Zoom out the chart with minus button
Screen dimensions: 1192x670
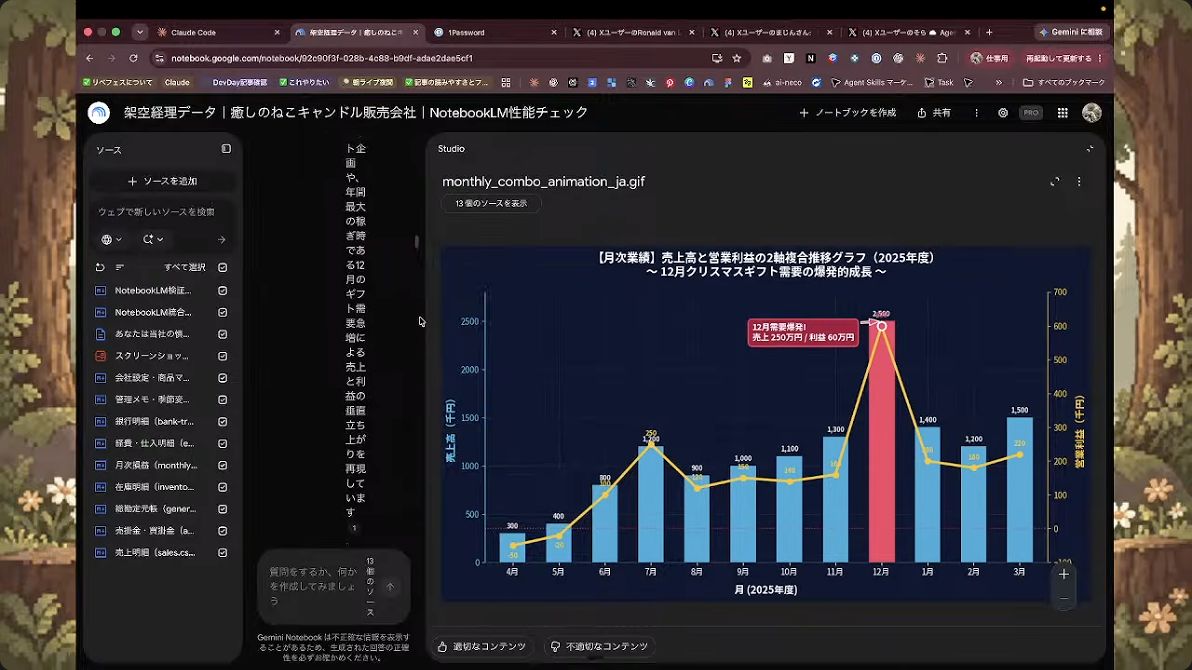point(1064,599)
